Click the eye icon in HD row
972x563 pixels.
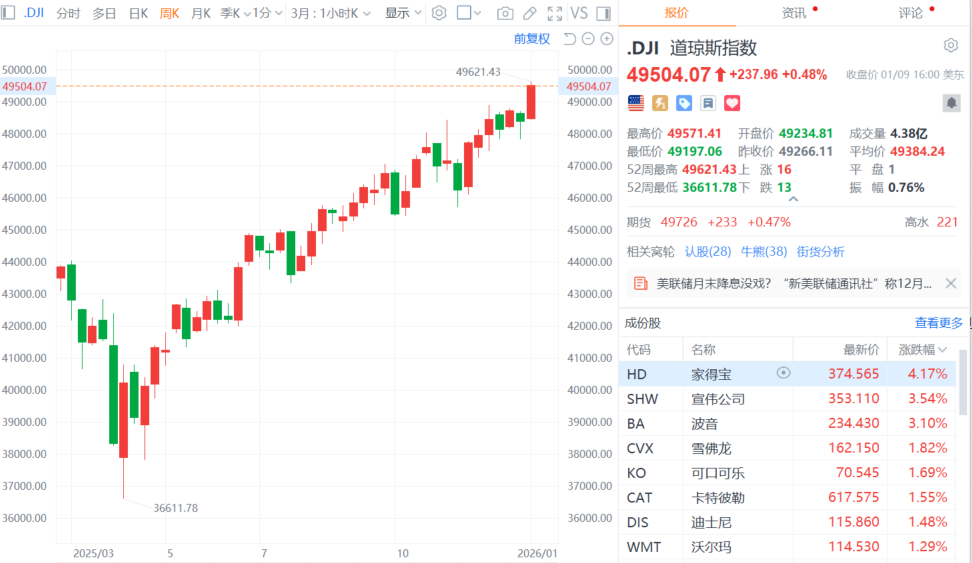(x=784, y=373)
